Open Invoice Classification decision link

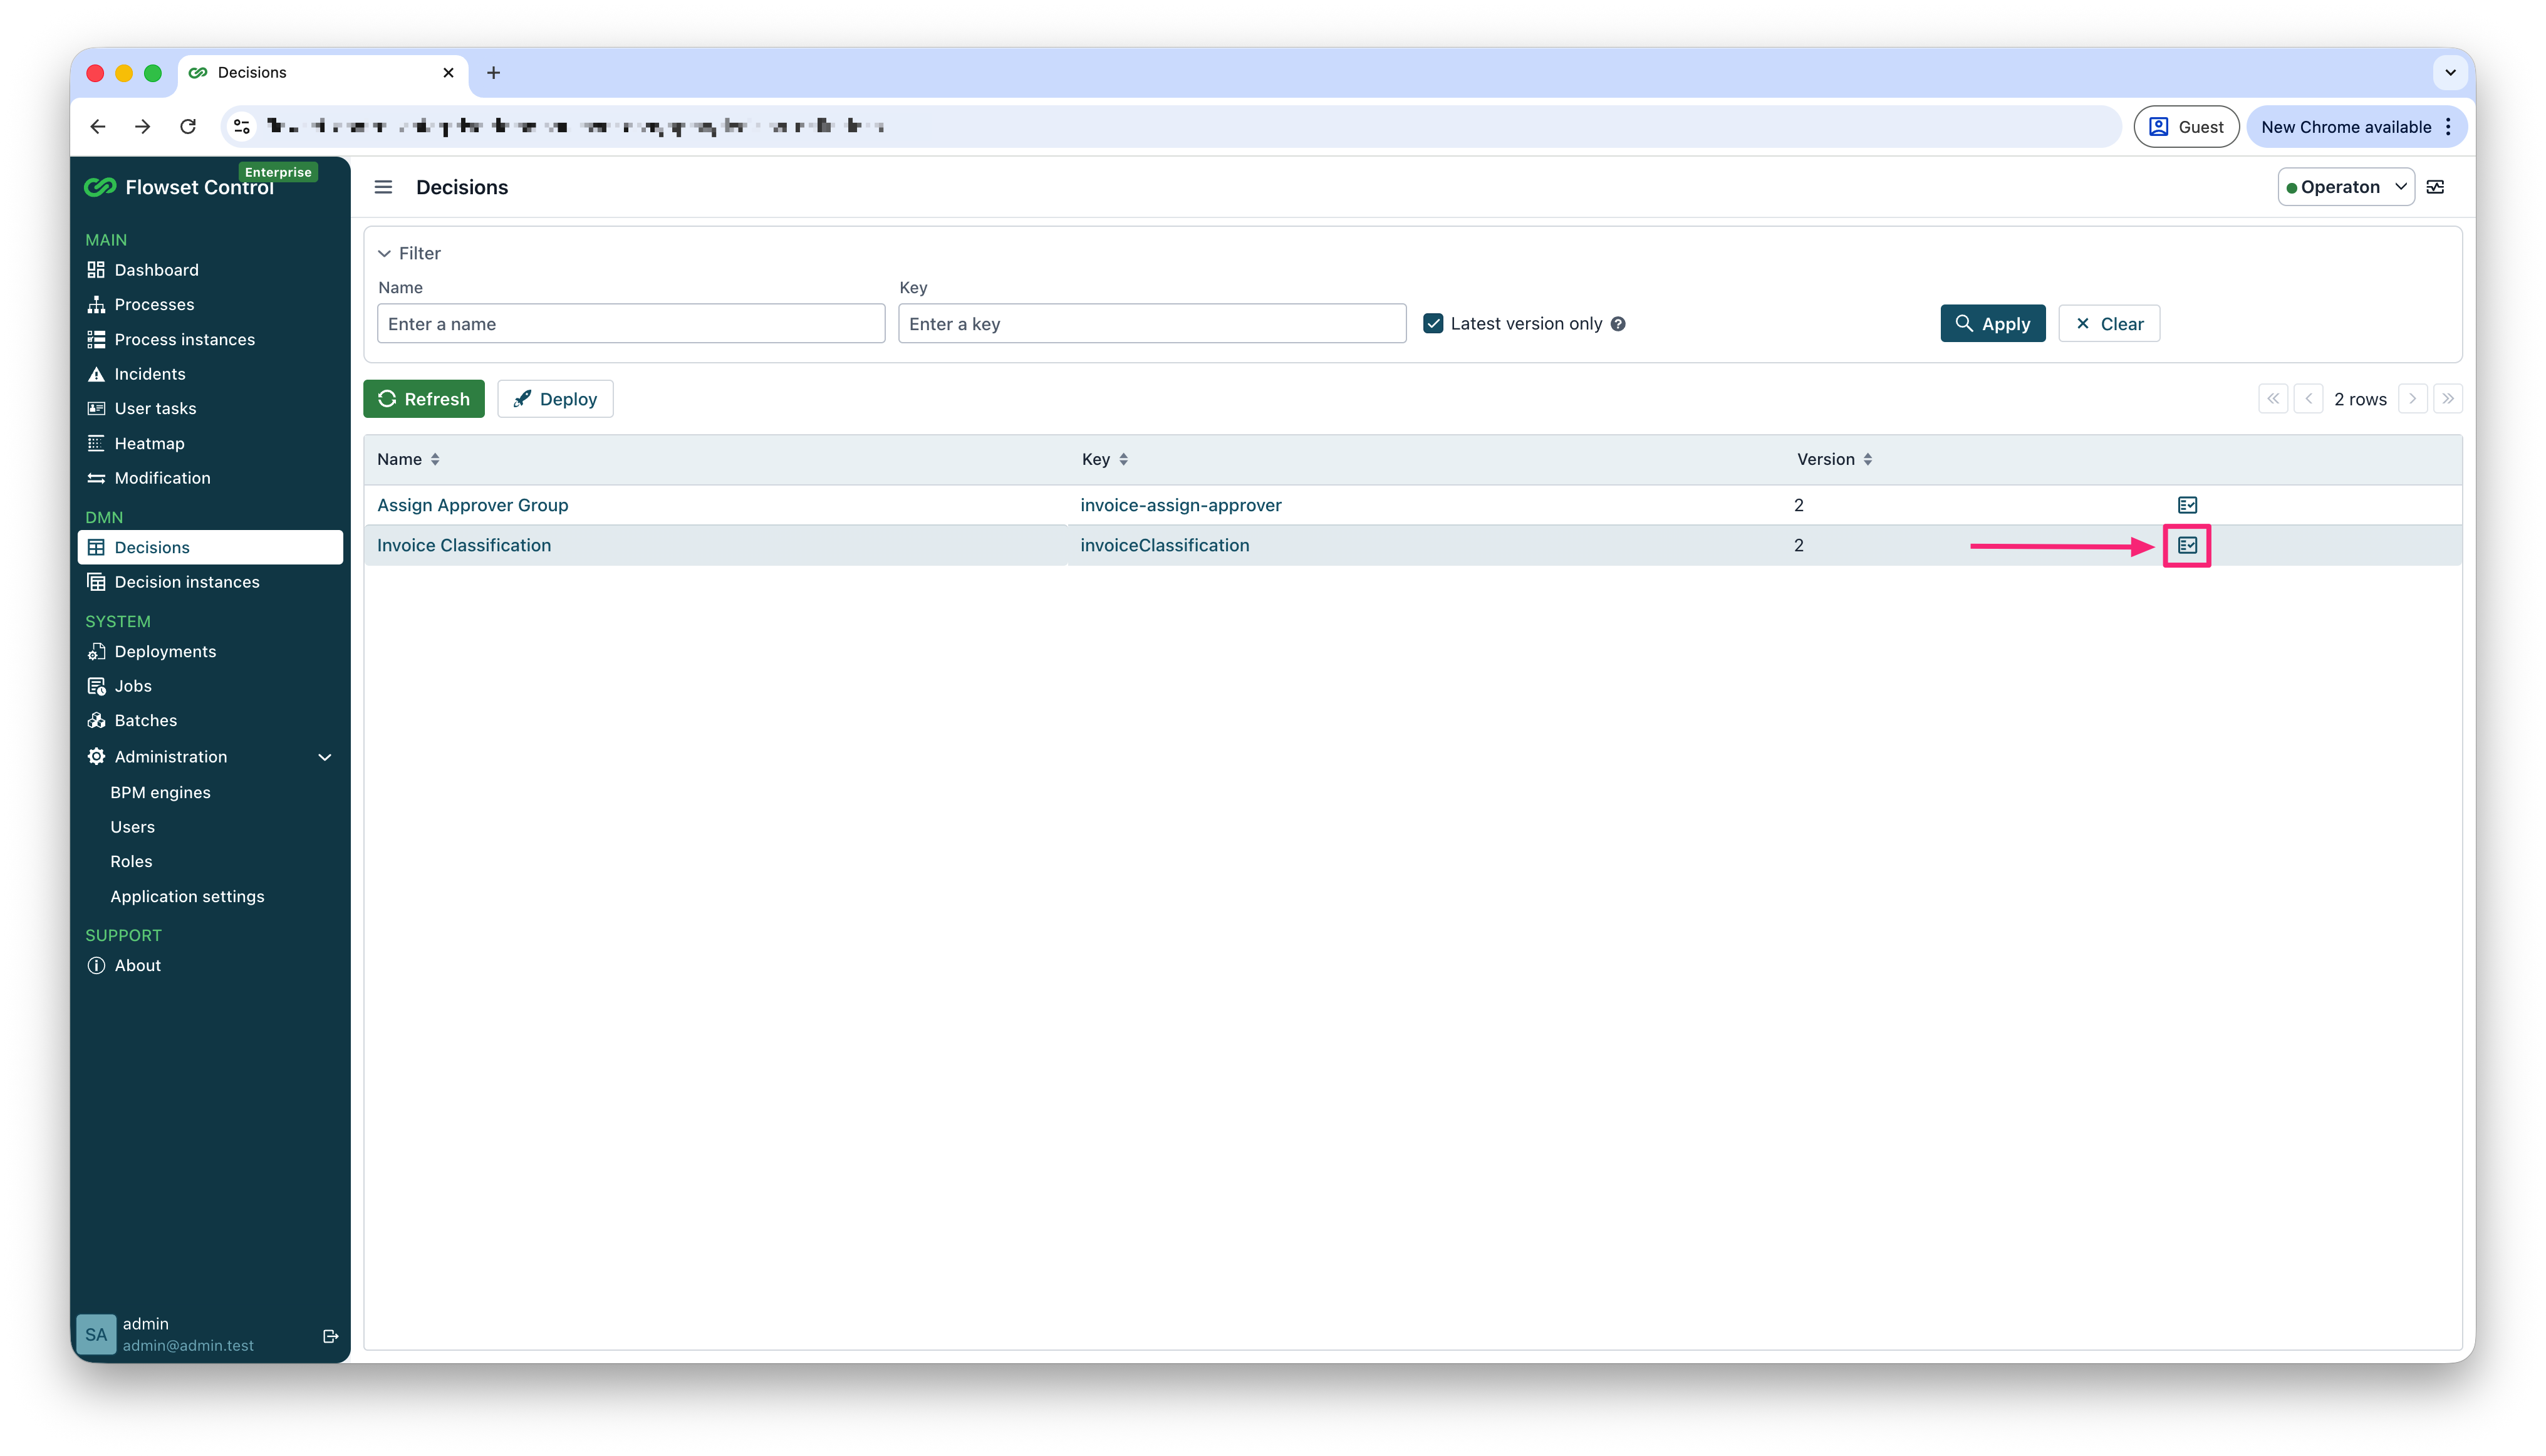point(464,545)
